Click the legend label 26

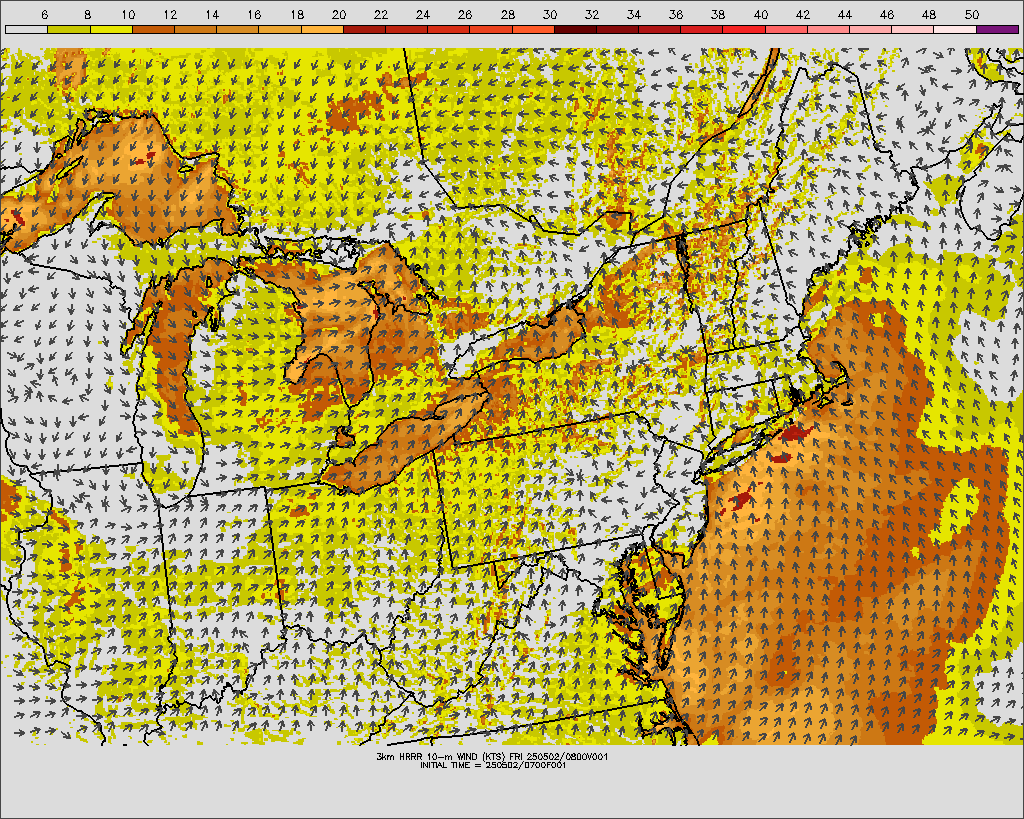465,14
